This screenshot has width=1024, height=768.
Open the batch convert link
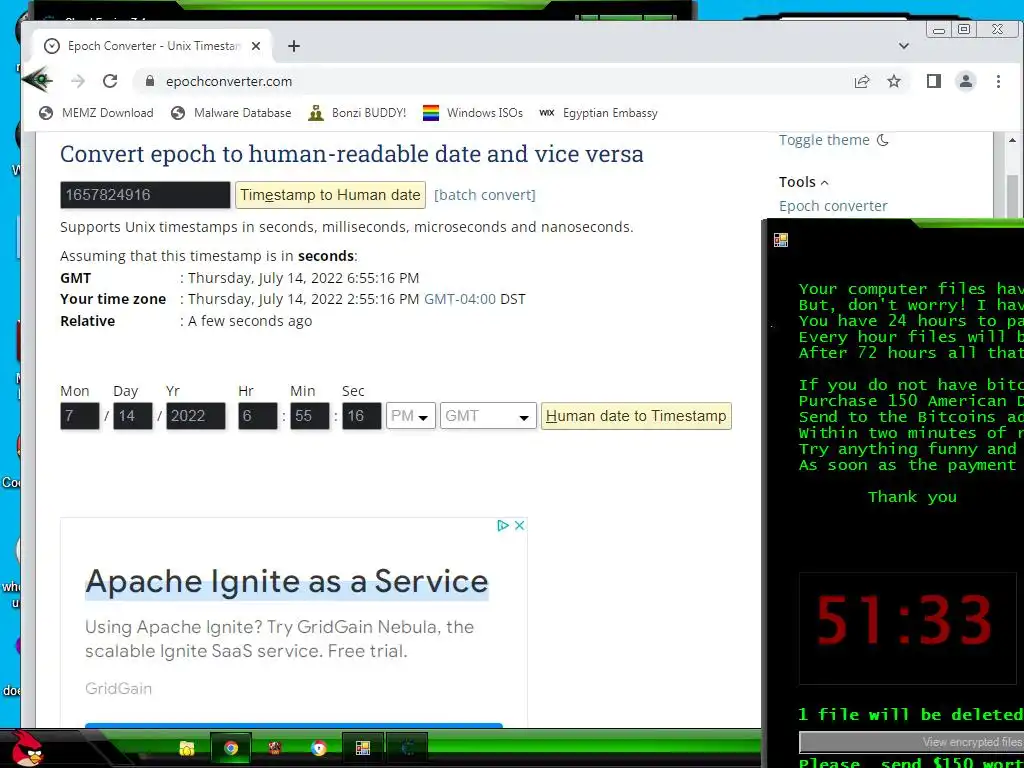coord(485,195)
